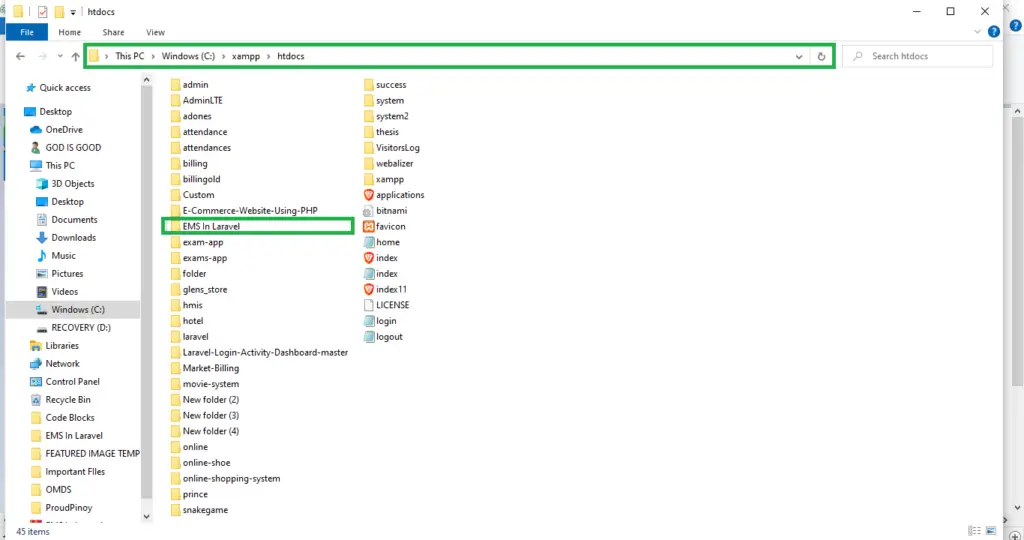Switch to details view layout

tap(975, 531)
